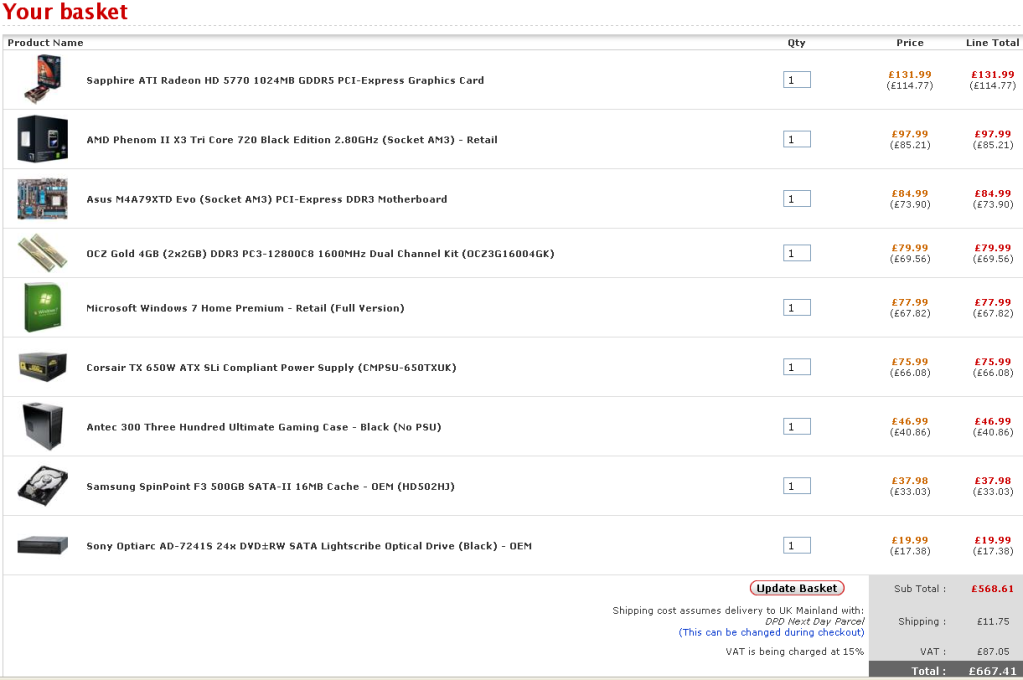Open the Corsair TX 650W power supply thumbnail

click(x=43, y=367)
